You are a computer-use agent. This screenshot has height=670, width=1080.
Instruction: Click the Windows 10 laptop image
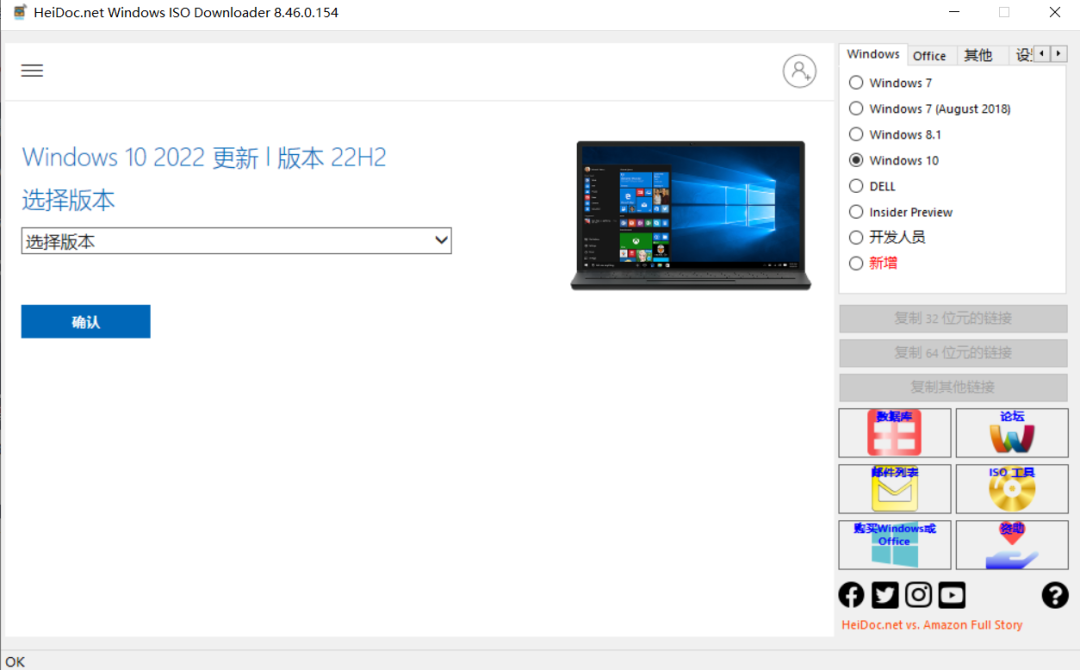coord(691,216)
